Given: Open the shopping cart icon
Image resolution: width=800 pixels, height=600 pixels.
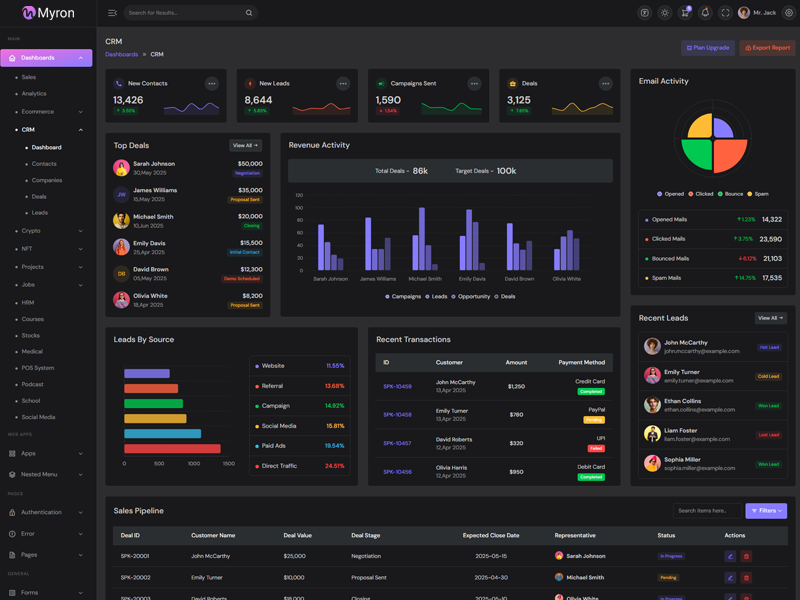Looking at the screenshot, I should coord(685,13).
